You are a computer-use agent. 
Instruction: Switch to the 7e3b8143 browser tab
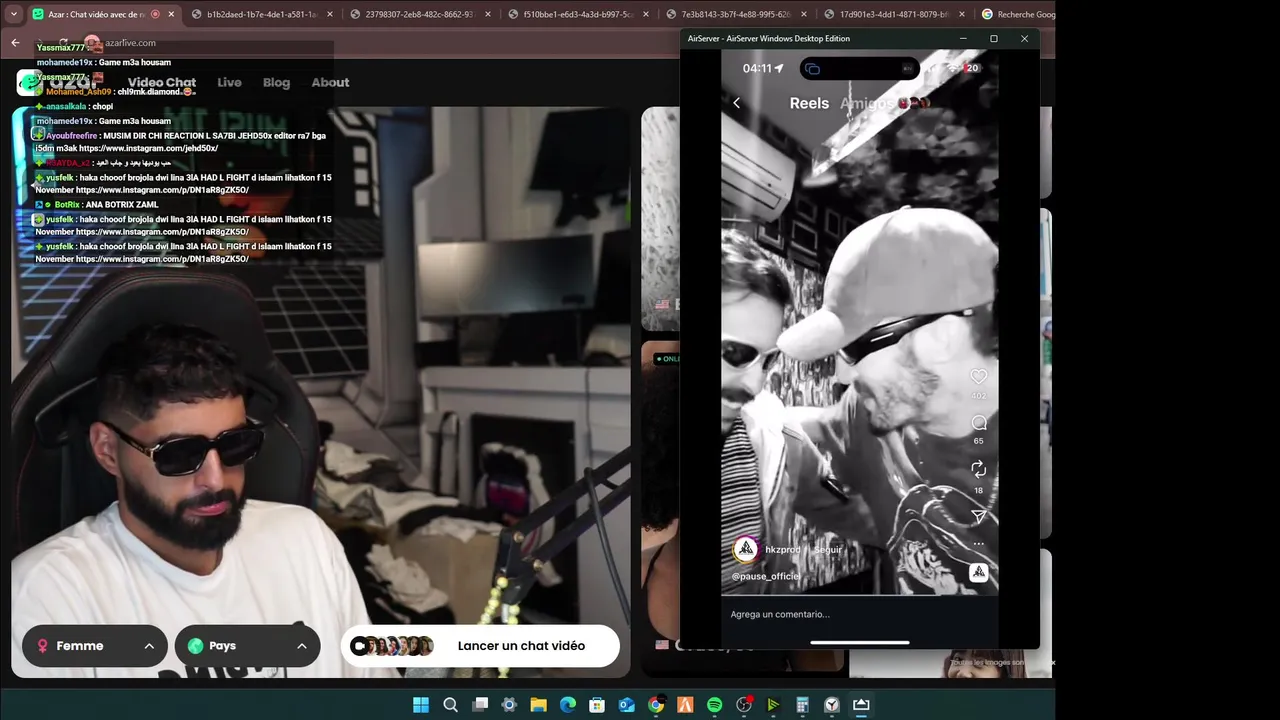(x=735, y=14)
